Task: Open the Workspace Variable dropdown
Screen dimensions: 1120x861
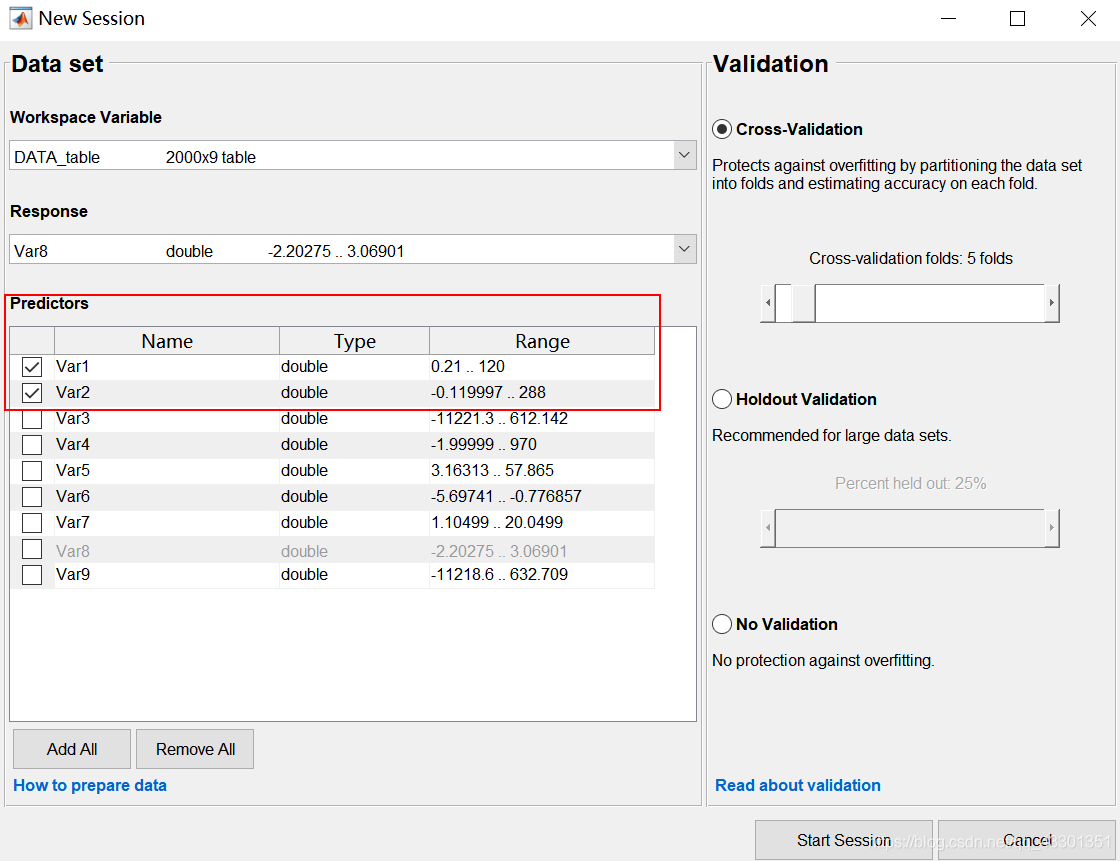Action: [684, 156]
